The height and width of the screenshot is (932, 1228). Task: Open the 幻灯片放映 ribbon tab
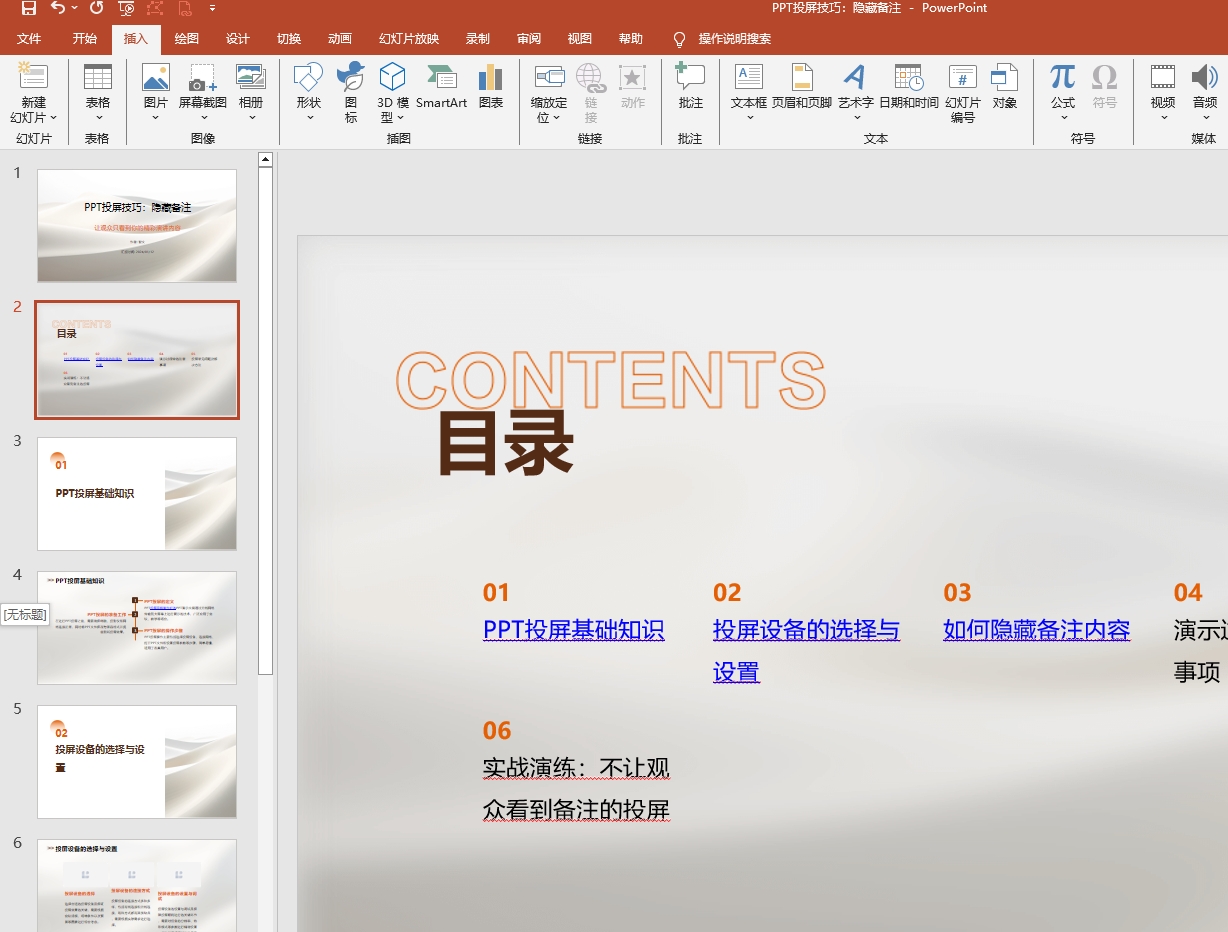(x=409, y=39)
